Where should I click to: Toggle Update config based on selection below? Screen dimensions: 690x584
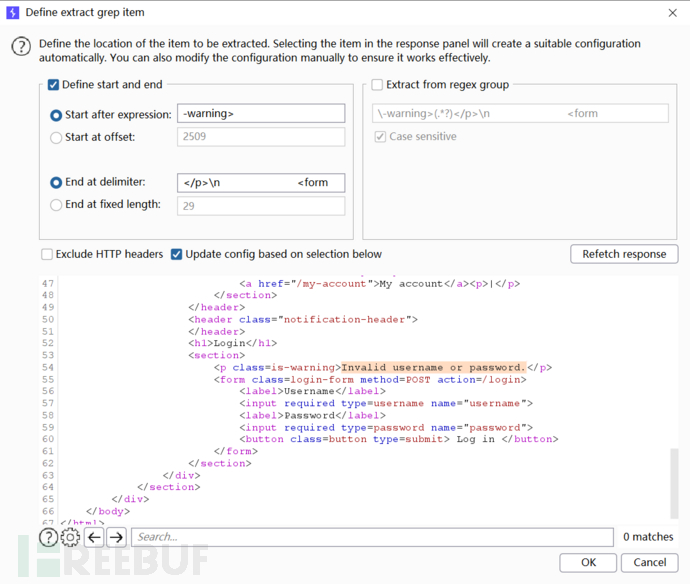[x=177, y=254]
